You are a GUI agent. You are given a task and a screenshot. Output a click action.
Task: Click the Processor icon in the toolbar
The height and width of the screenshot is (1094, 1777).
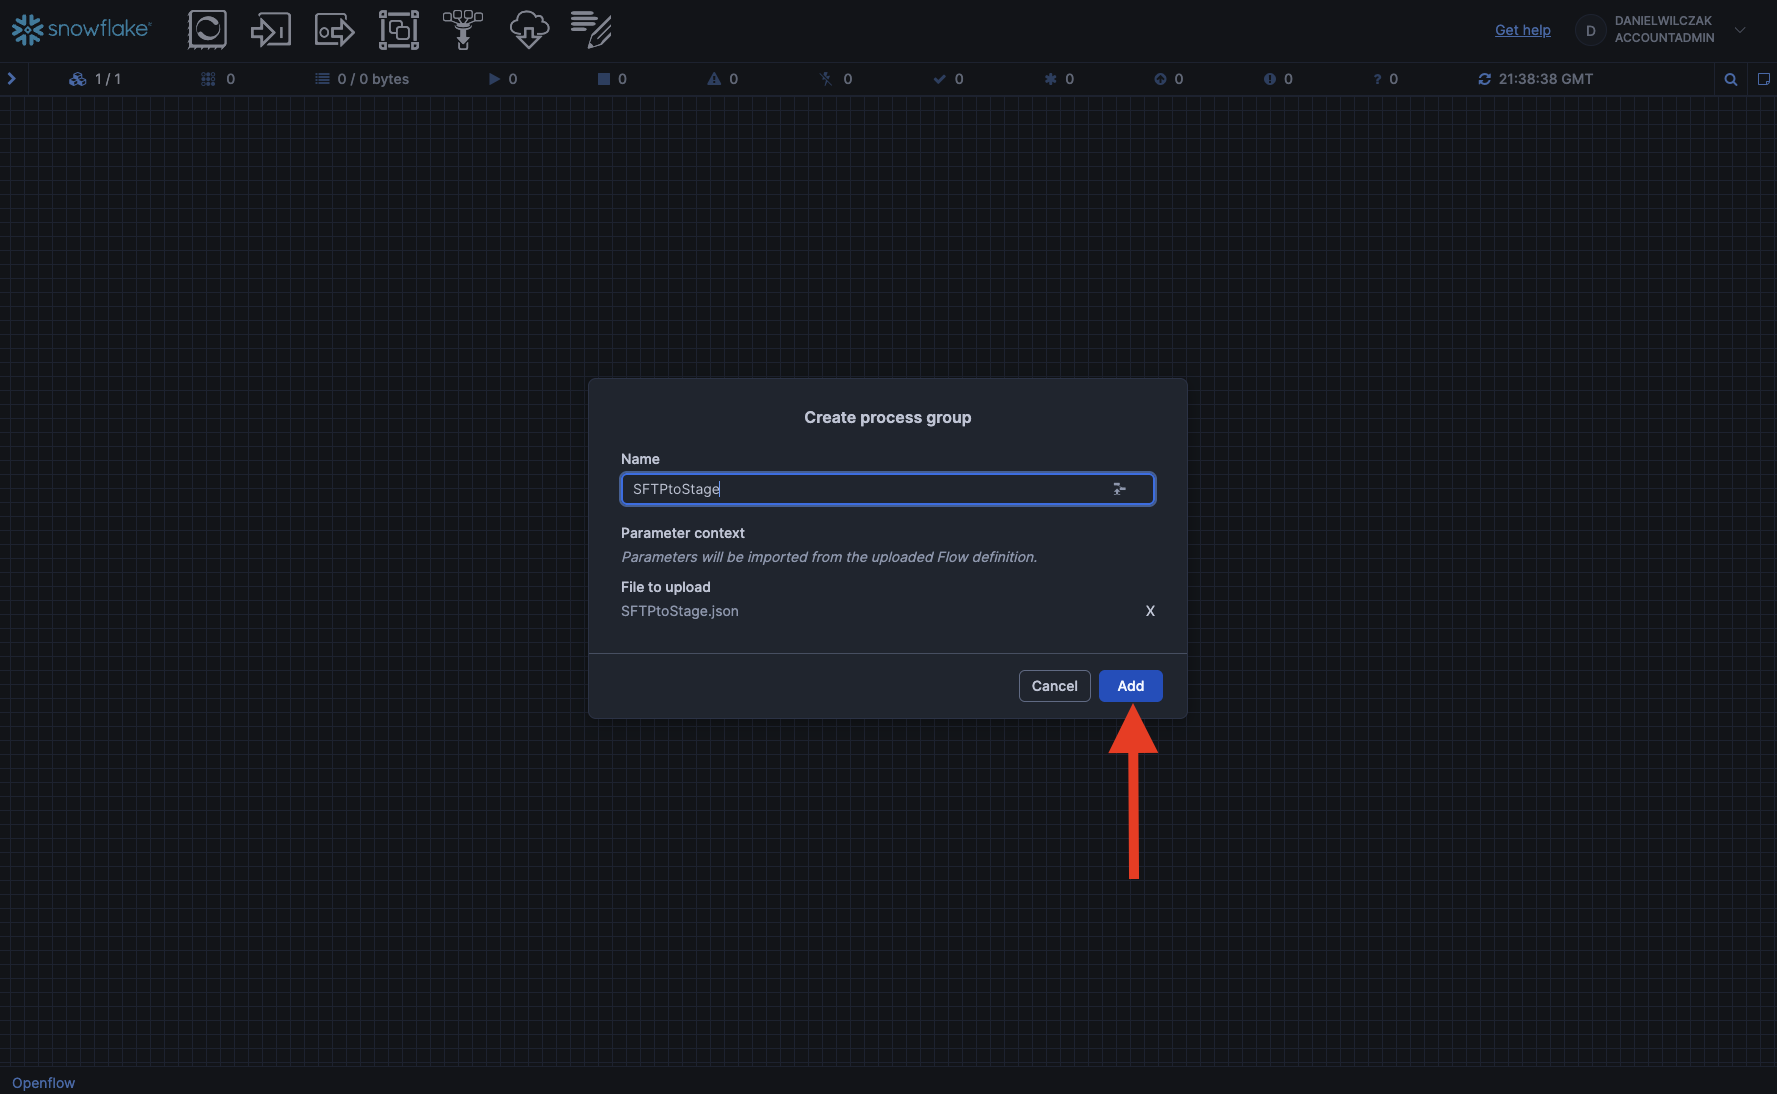coord(207,30)
